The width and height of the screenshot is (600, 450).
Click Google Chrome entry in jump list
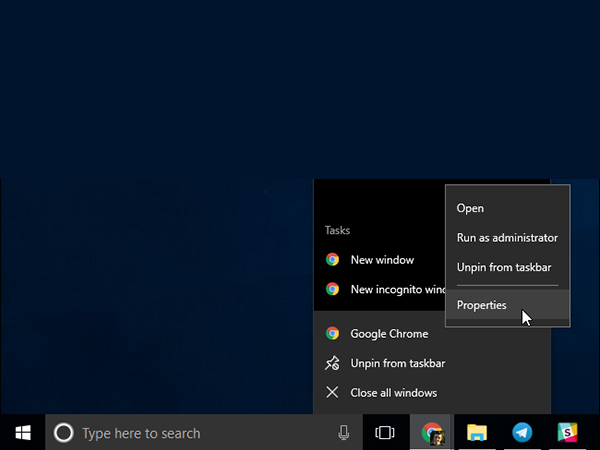point(388,334)
